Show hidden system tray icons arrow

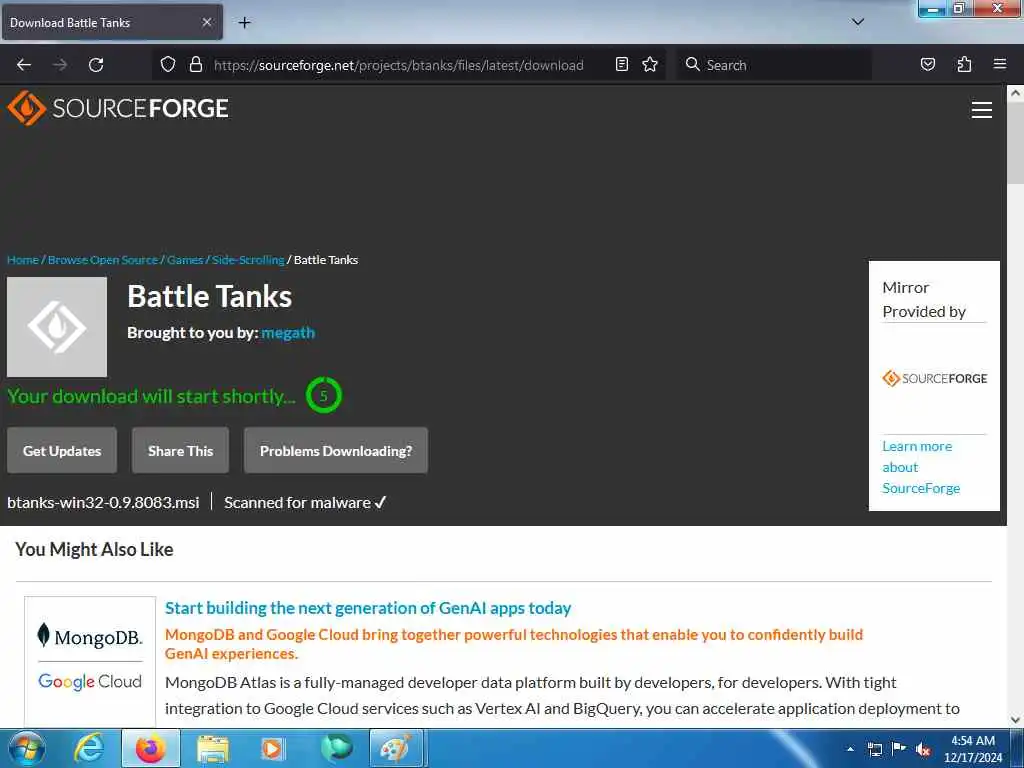pyautogui.click(x=850, y=749)
